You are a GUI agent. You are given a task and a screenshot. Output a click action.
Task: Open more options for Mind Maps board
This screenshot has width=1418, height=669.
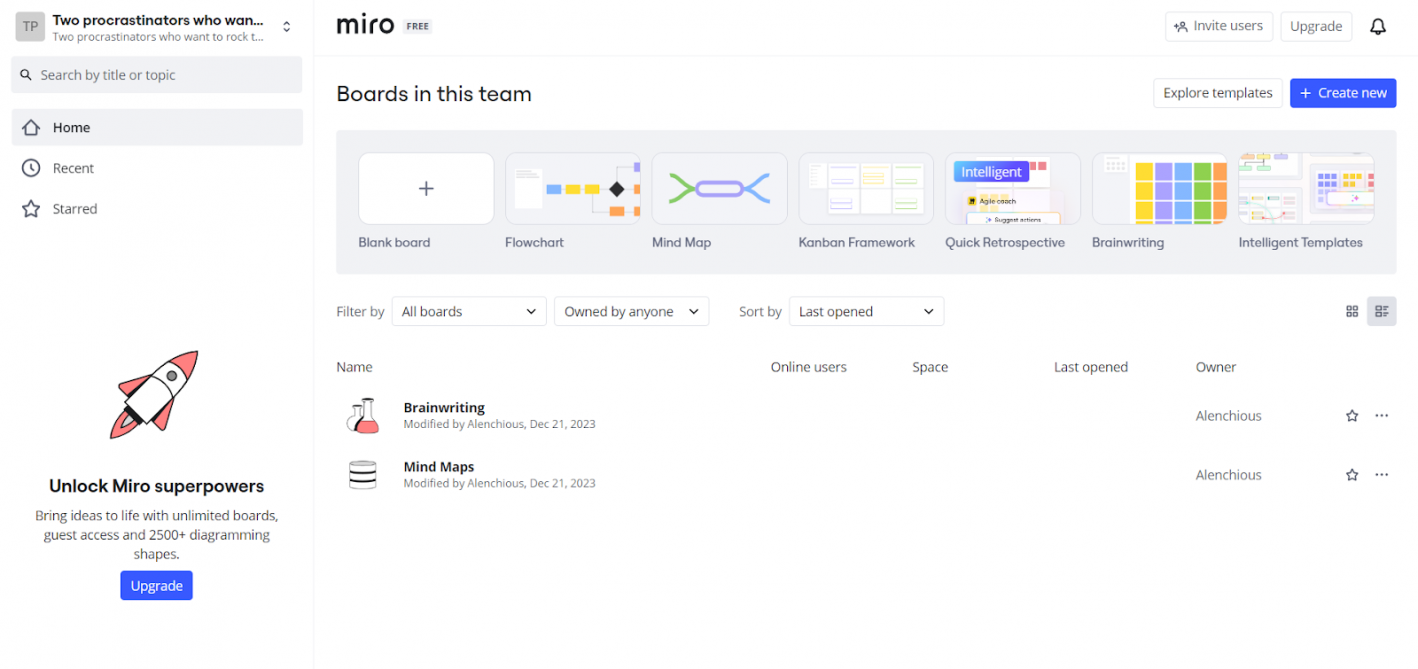[x=1382, y=475]
